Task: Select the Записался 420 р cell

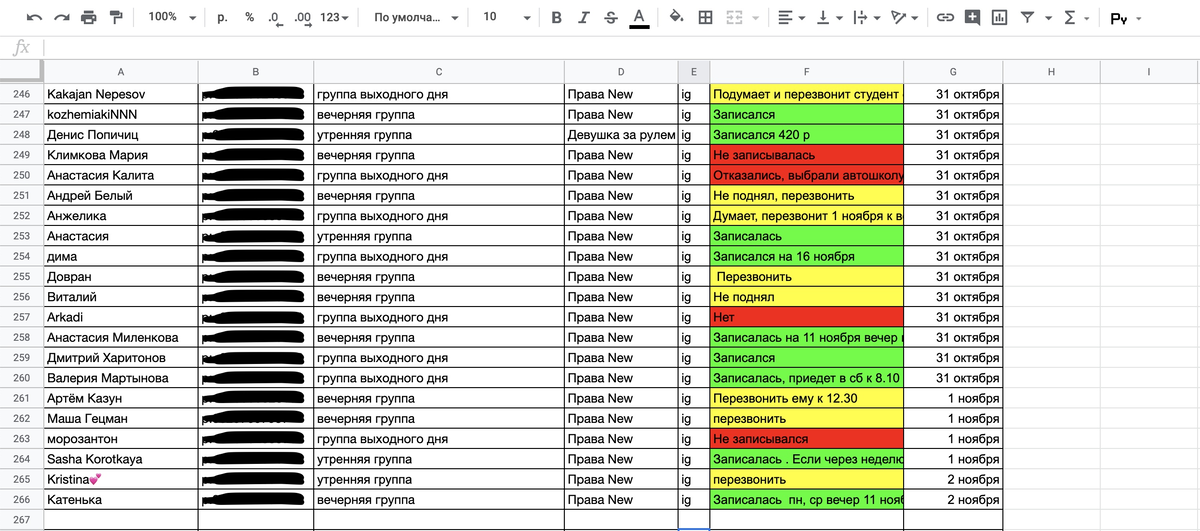Action: (x=806, y=135)
